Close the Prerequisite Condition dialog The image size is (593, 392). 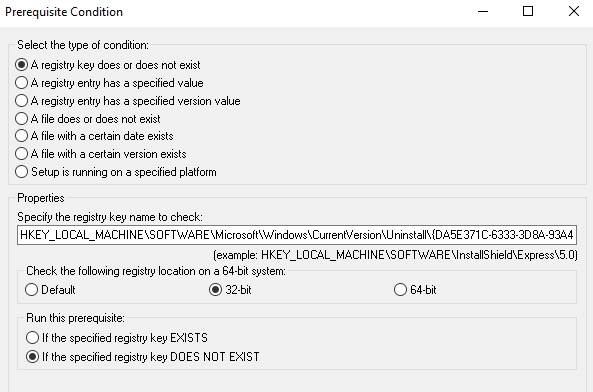(574, 12)
